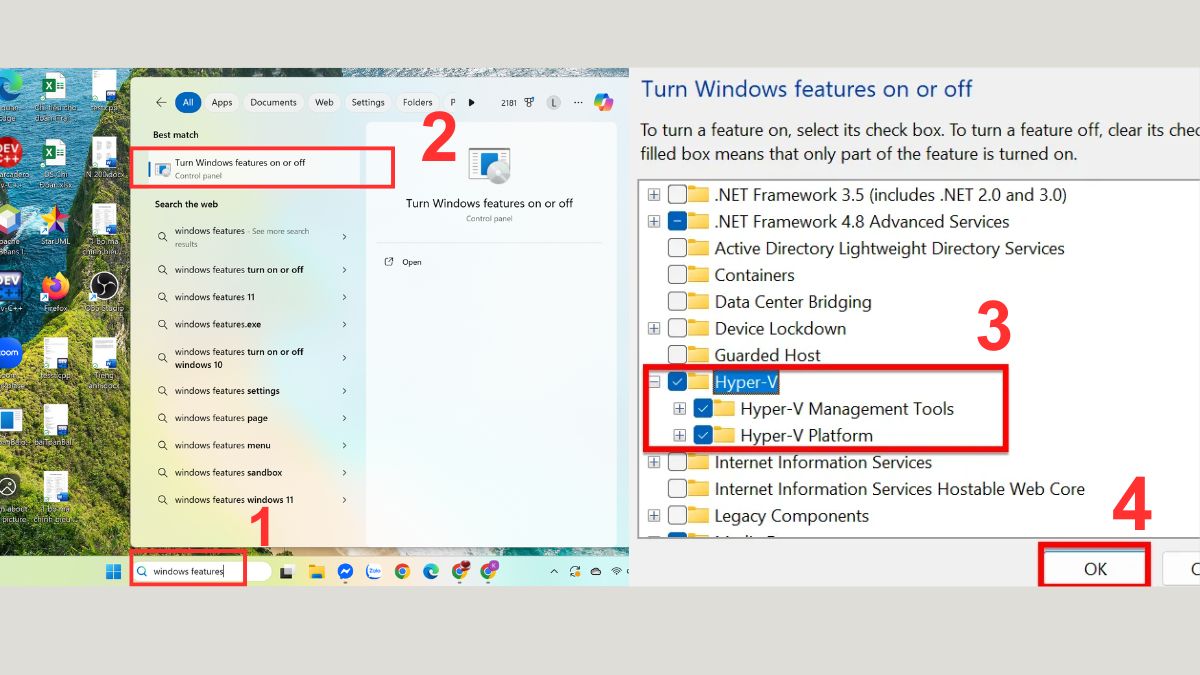Select the Tieng anh.docx desktop file

coord(104,364)
